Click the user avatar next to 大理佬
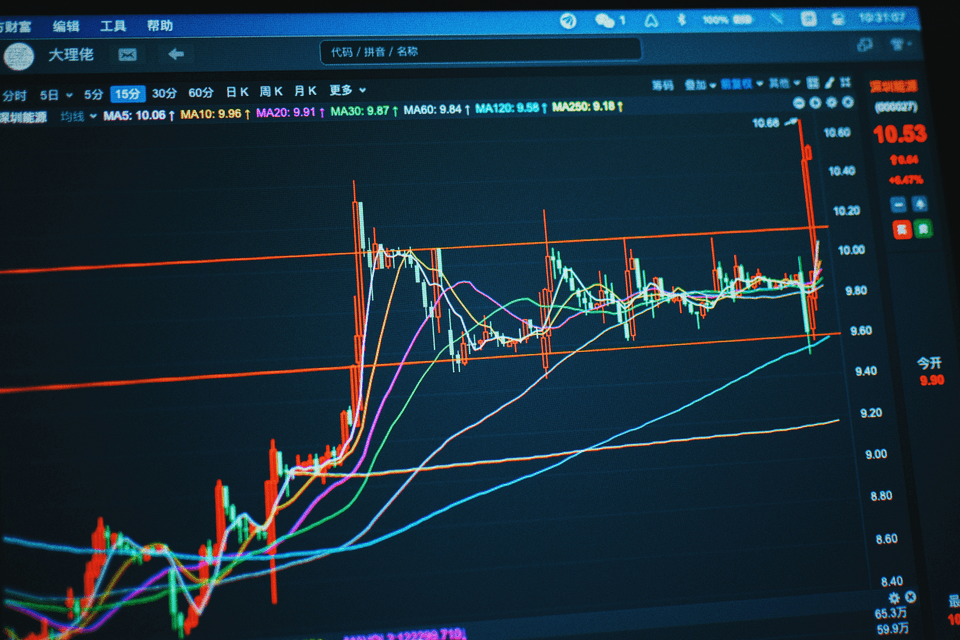This screenshot has width=960, height=640. click(18, 56)
